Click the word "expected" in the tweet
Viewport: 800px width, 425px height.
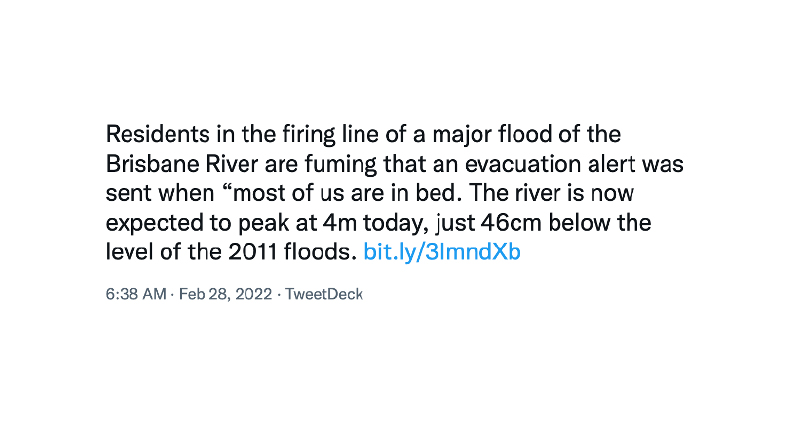pyautogui.click(x=150, y=222)
